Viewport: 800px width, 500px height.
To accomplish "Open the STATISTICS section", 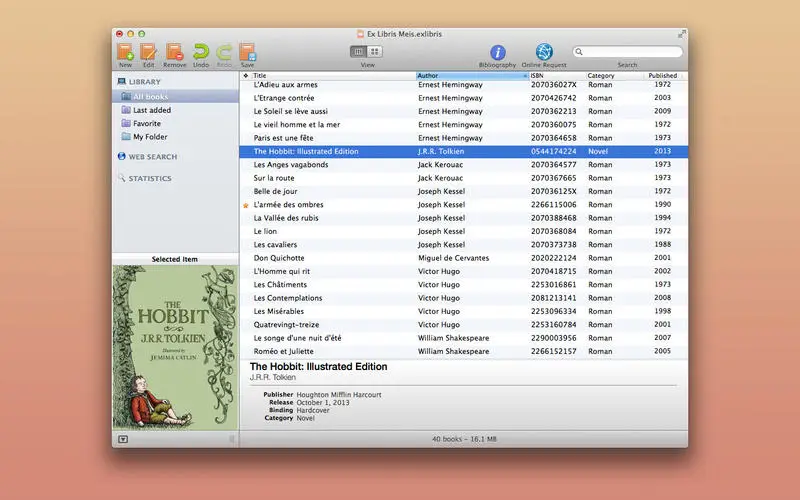I will point(149,179).
